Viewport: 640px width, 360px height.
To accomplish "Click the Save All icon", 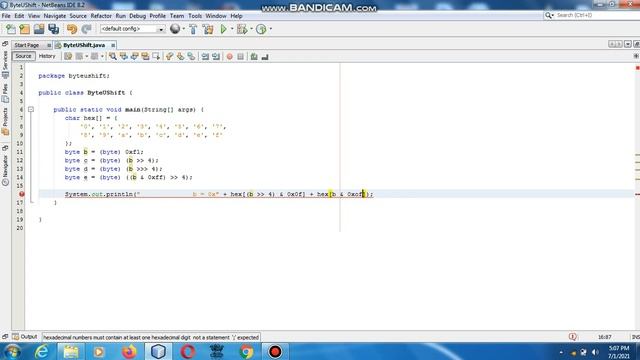I will coord(53,29).
